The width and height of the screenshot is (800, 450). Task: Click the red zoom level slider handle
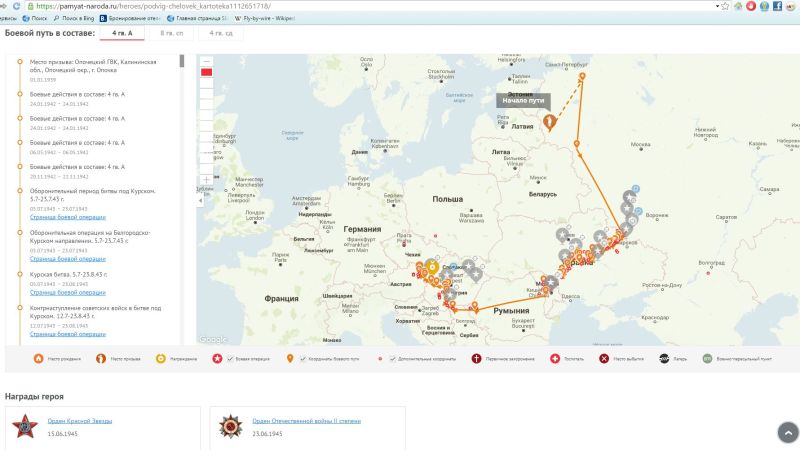206,72
